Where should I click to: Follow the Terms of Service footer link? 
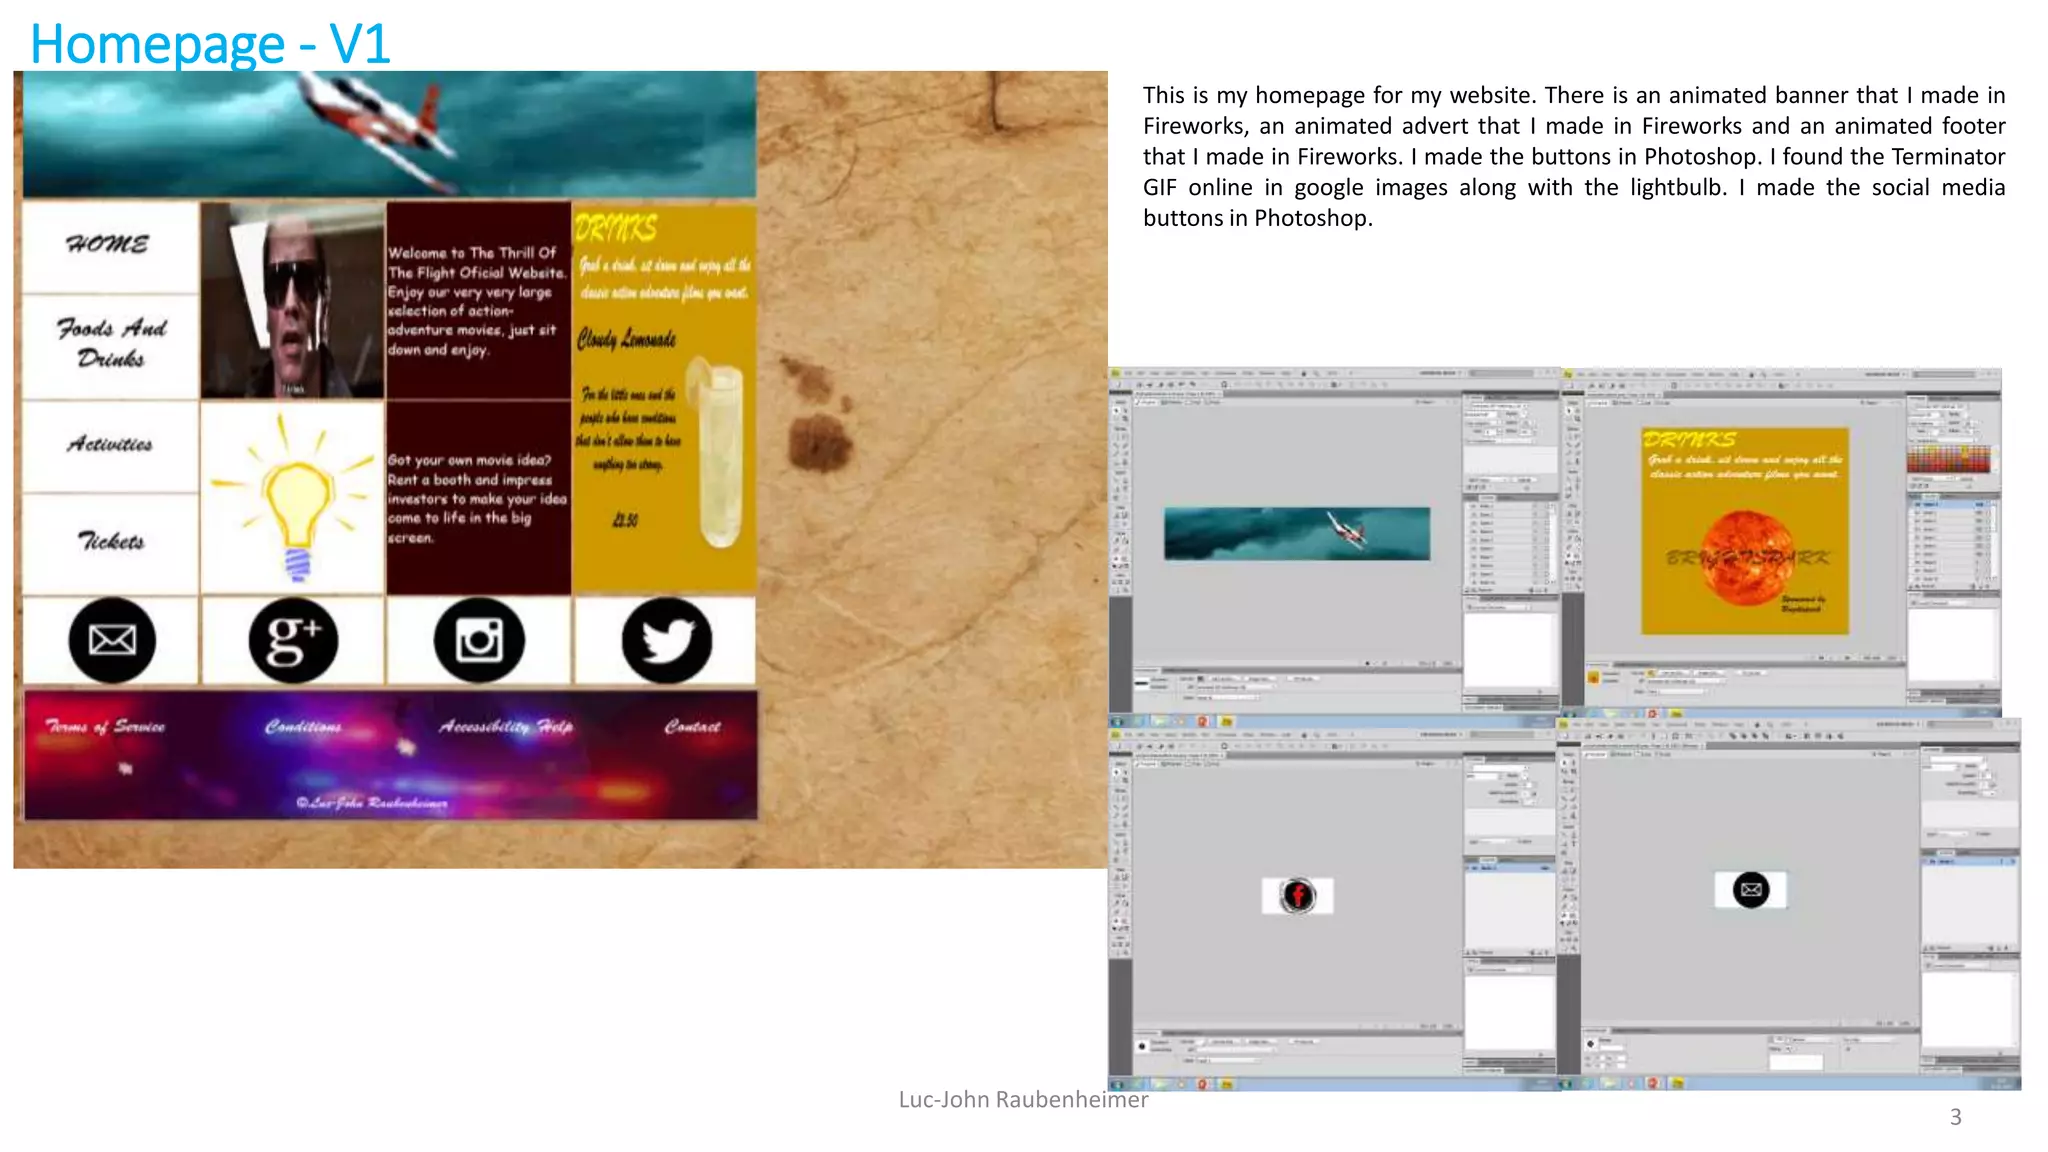coord(105,726)
